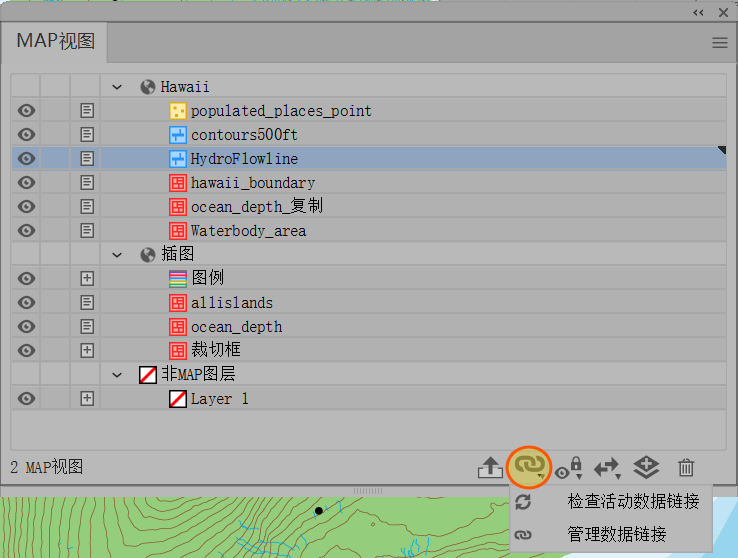The width and height of the screenshot is (738, 558).
Task: Click the Hawaii globe icon
Action: pyautogui.click(x=148, y=87)
